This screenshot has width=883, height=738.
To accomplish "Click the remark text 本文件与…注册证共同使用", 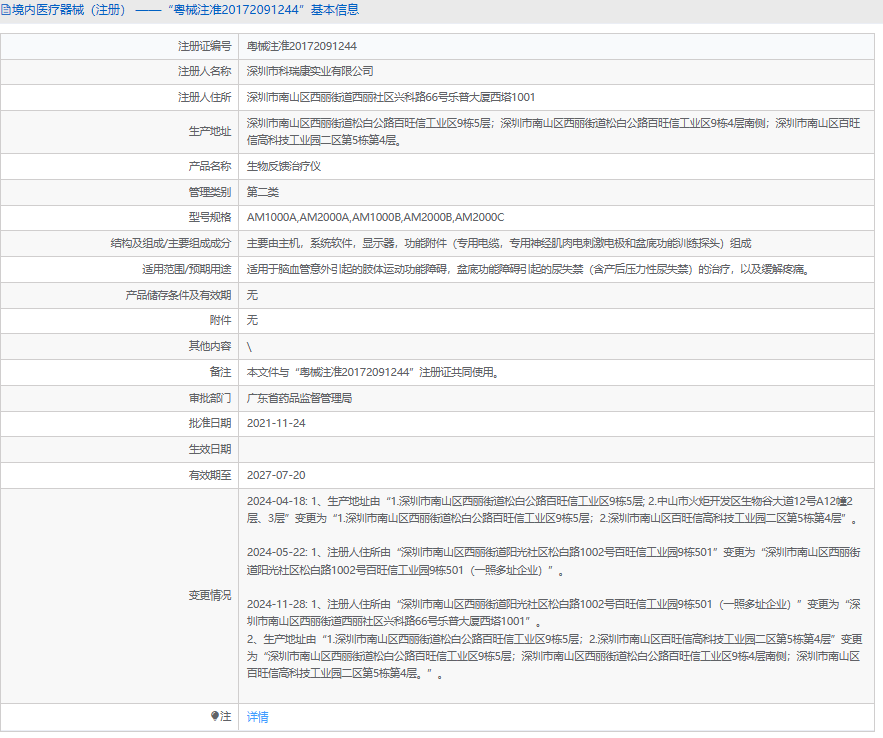I will tap(373, 372).
